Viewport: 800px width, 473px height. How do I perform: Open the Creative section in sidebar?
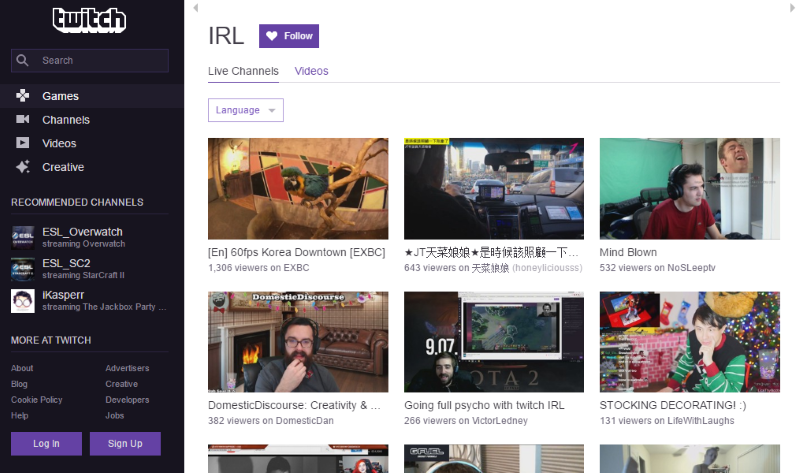[92, 167]
